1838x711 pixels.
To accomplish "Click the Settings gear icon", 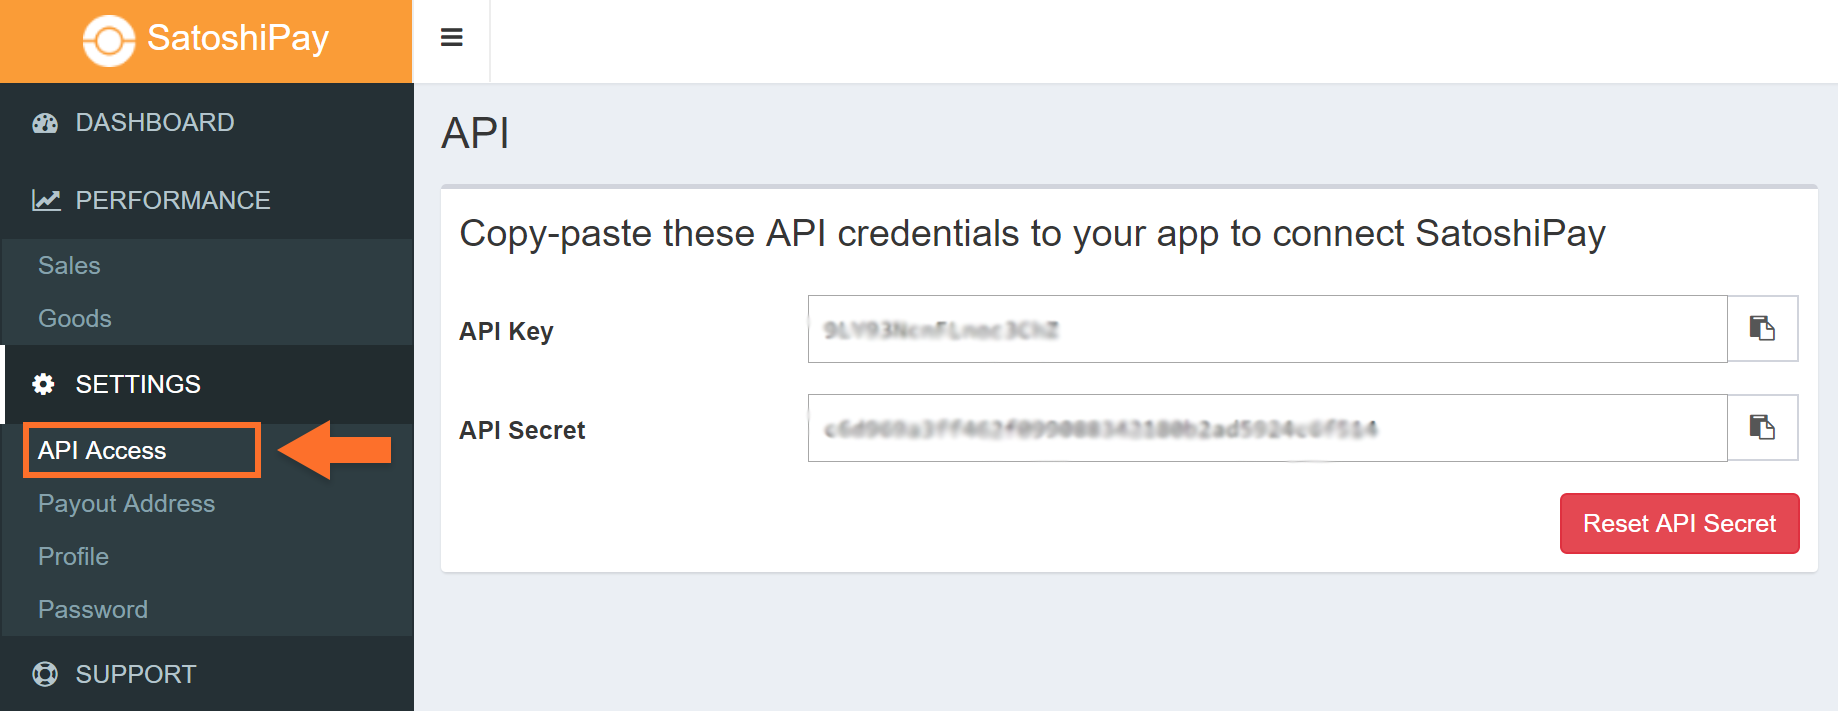I will [44, 384].
